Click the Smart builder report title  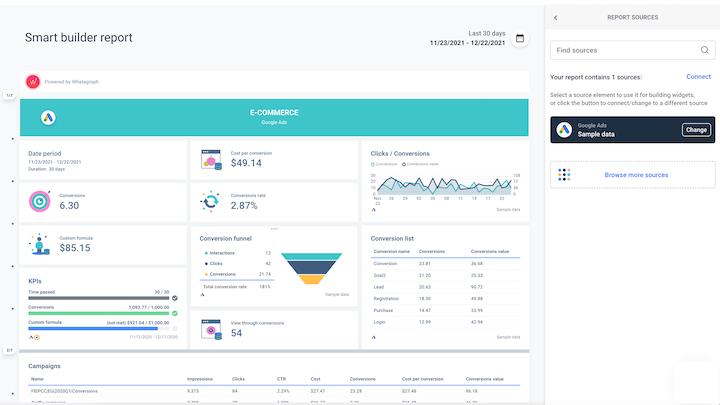click(x=78, y=38)
